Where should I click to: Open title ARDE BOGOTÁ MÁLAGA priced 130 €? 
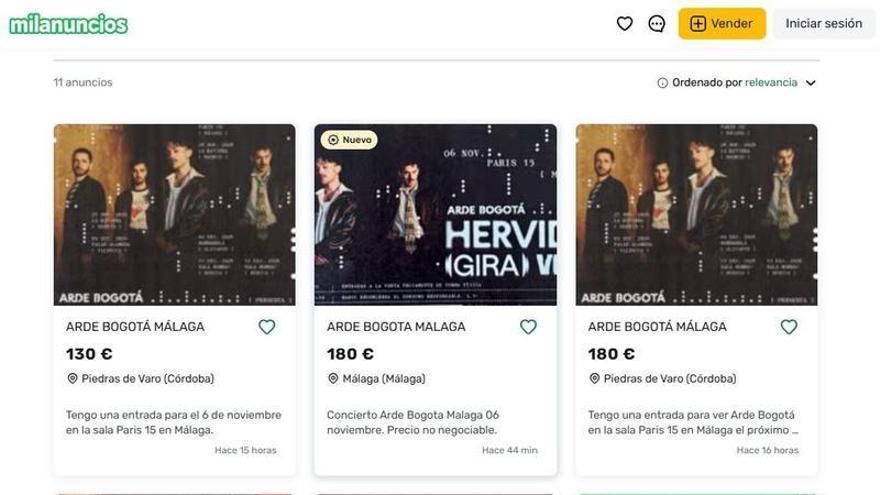135,327
